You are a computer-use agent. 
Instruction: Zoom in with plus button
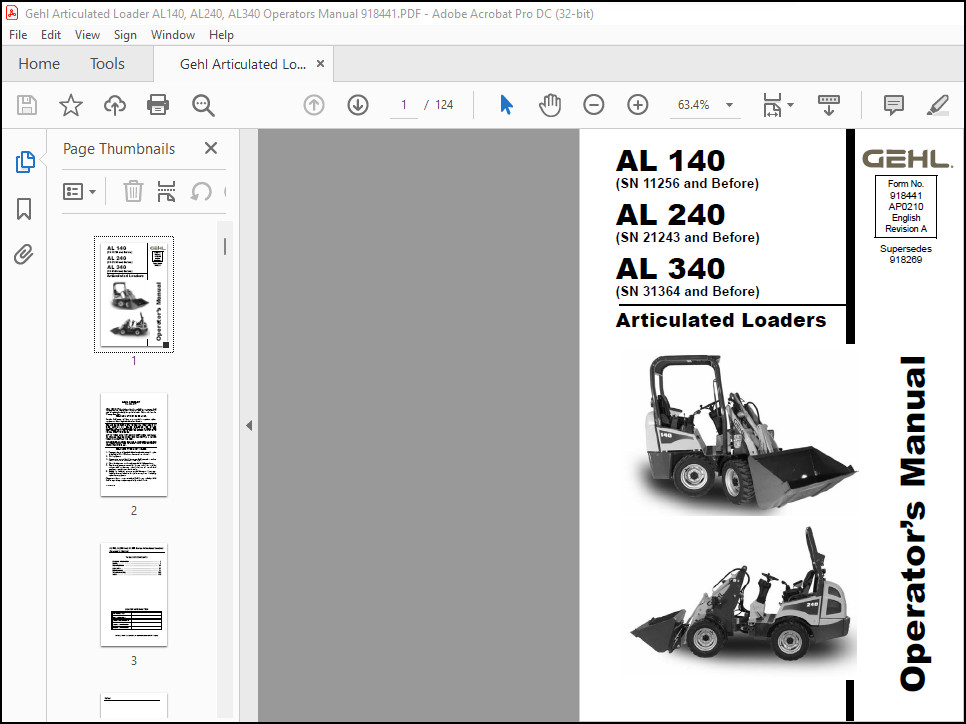(638, 105)
